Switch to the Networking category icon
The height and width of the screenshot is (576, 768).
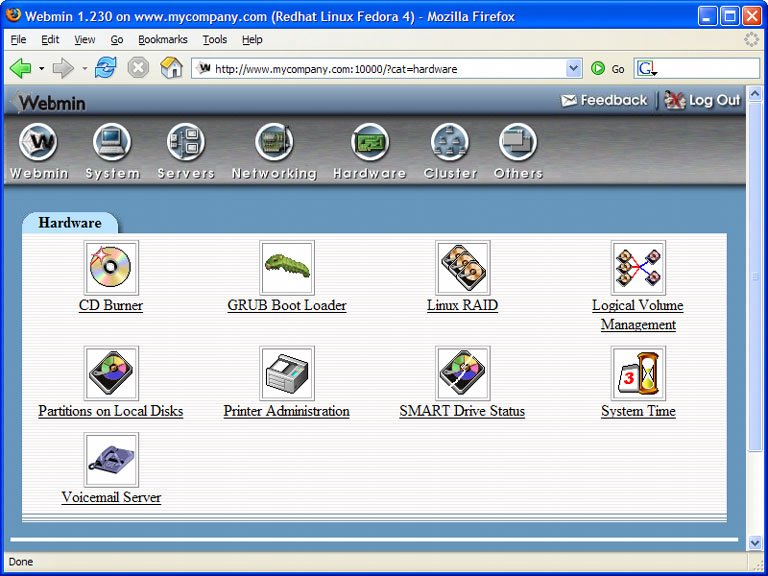tap(273, 143)
